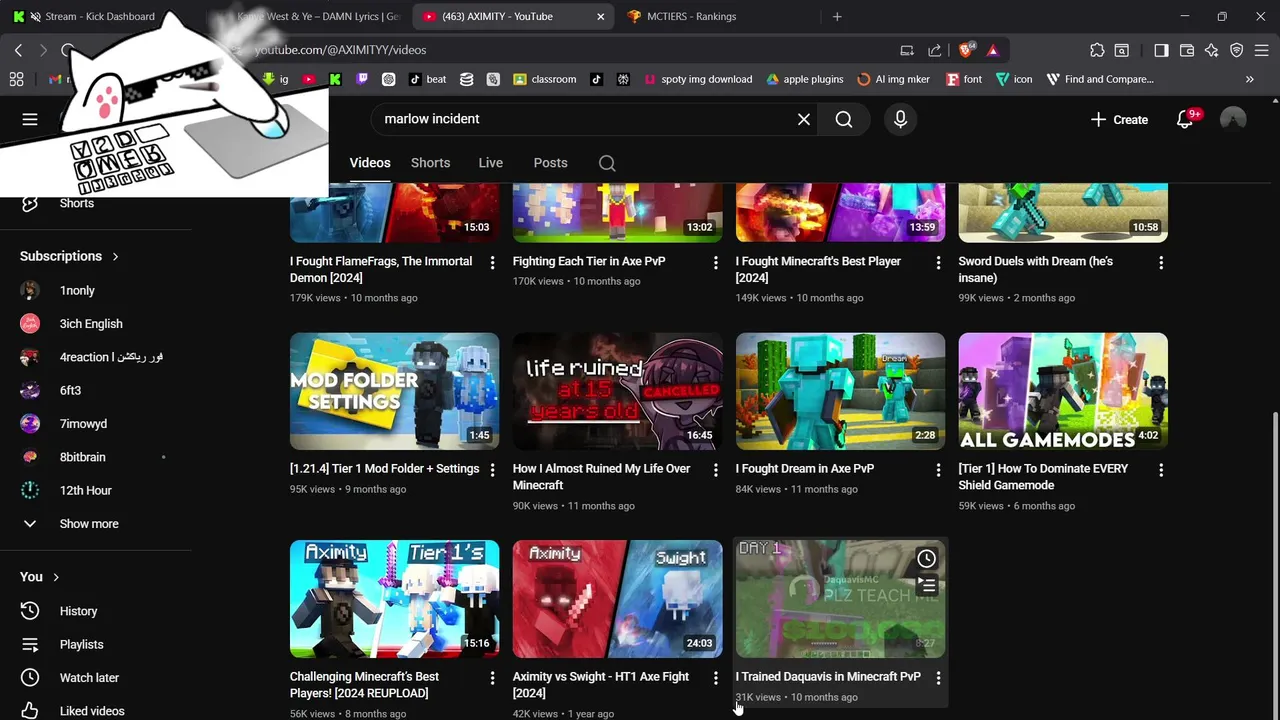Toggle the browser sidebar panel

click(x=1161, y=50)
